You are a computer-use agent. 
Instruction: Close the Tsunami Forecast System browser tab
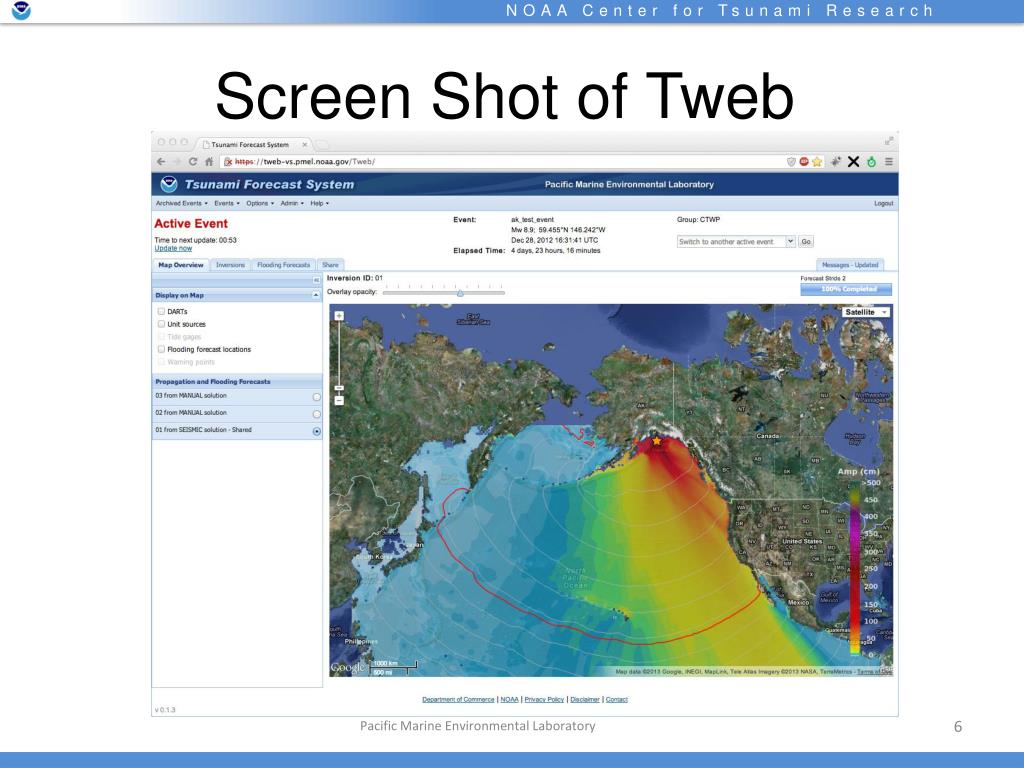point(304,144)
